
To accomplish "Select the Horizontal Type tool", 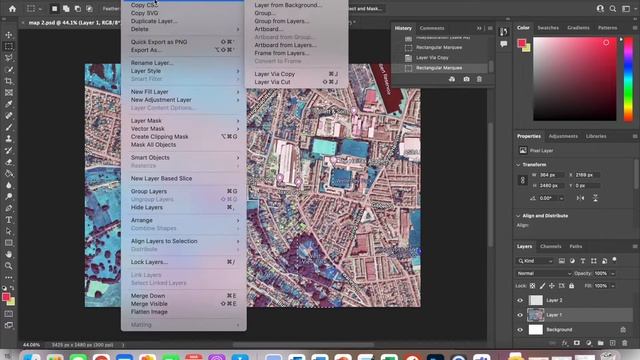I will tap(9, 220).
